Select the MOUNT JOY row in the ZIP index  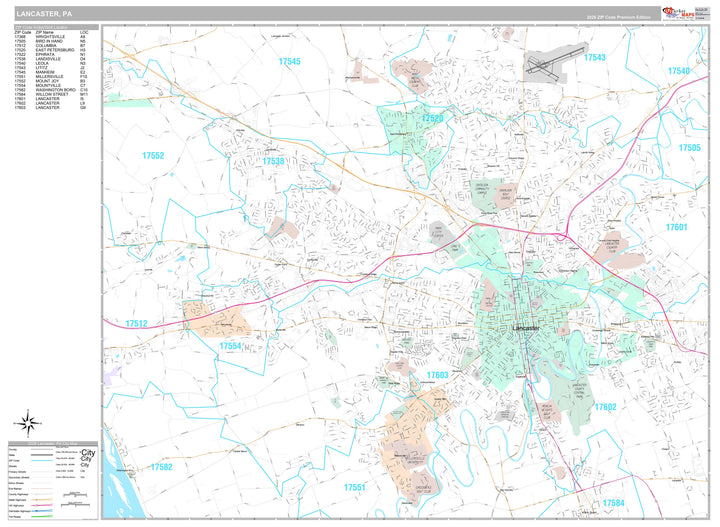(x=50, y=81)
